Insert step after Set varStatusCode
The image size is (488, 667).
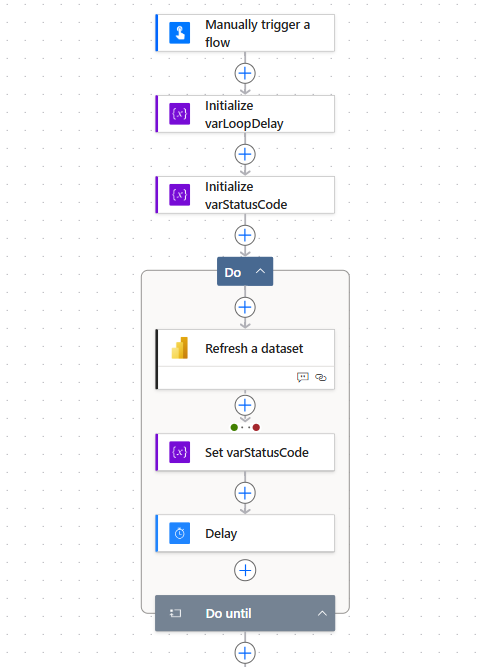(x=245, y=493)
